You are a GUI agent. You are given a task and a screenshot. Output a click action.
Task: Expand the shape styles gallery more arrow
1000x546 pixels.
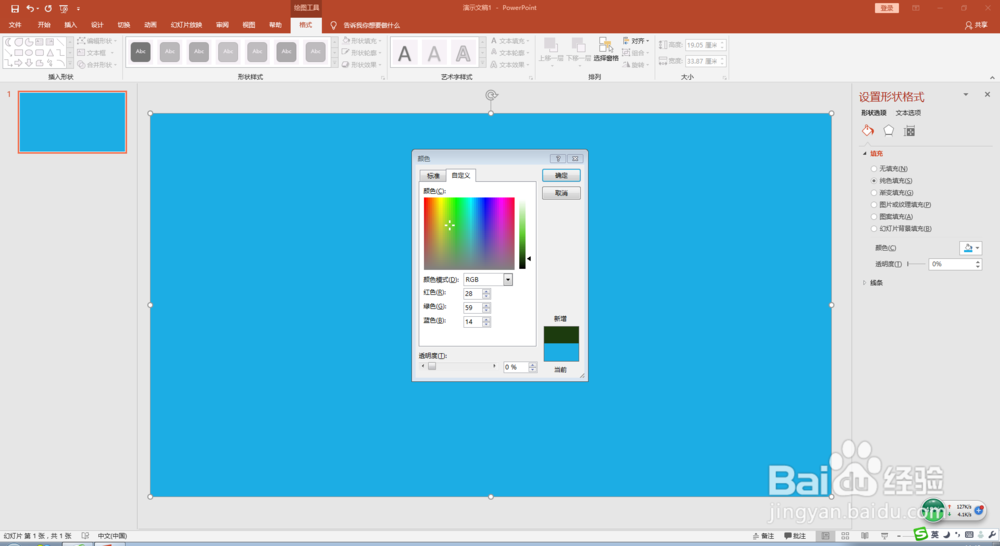click(x=334, y=64)
